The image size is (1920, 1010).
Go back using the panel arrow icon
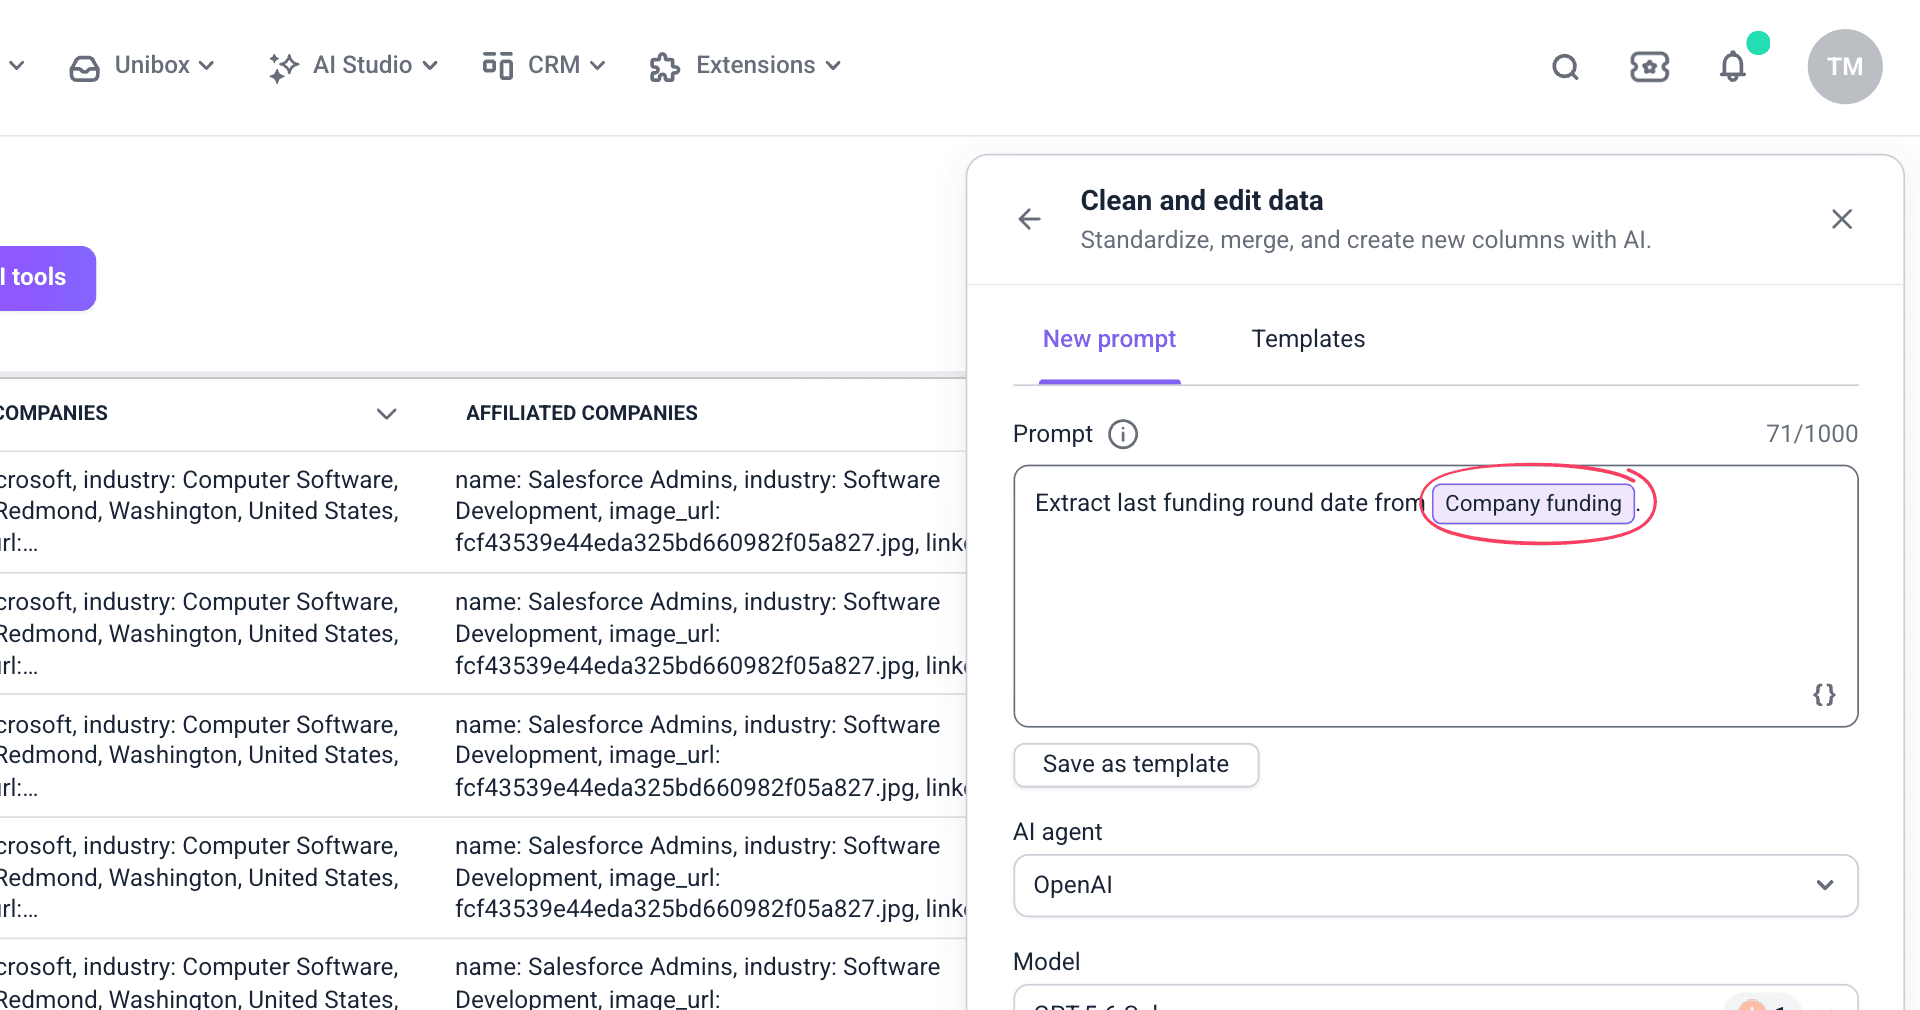(x=1029, y=219)
